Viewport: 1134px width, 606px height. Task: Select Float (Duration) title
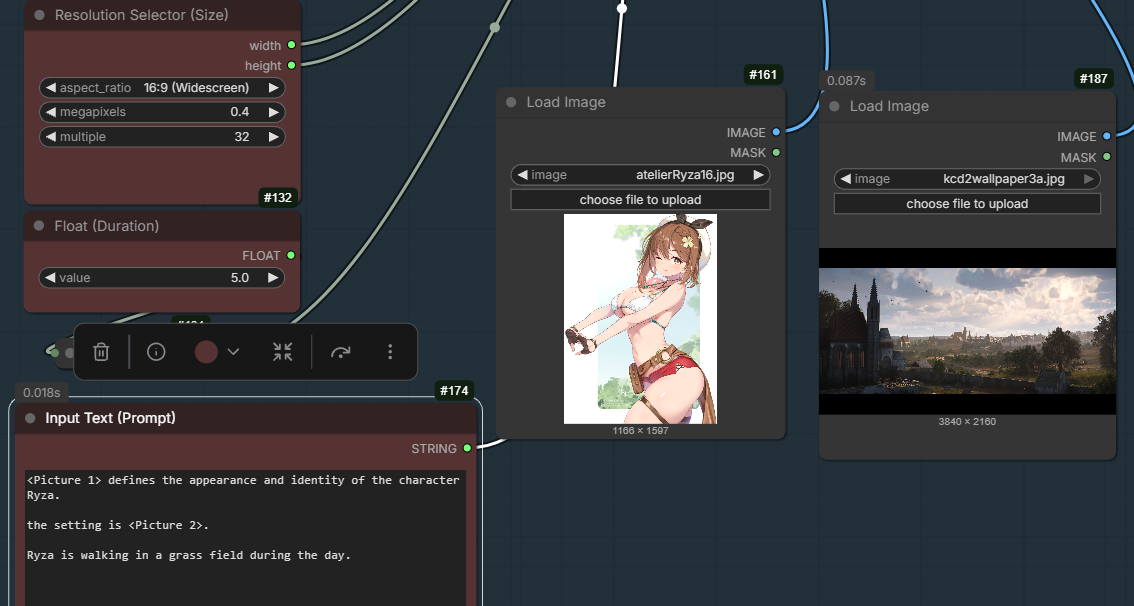pyautogui.click(x=106, y=226)
